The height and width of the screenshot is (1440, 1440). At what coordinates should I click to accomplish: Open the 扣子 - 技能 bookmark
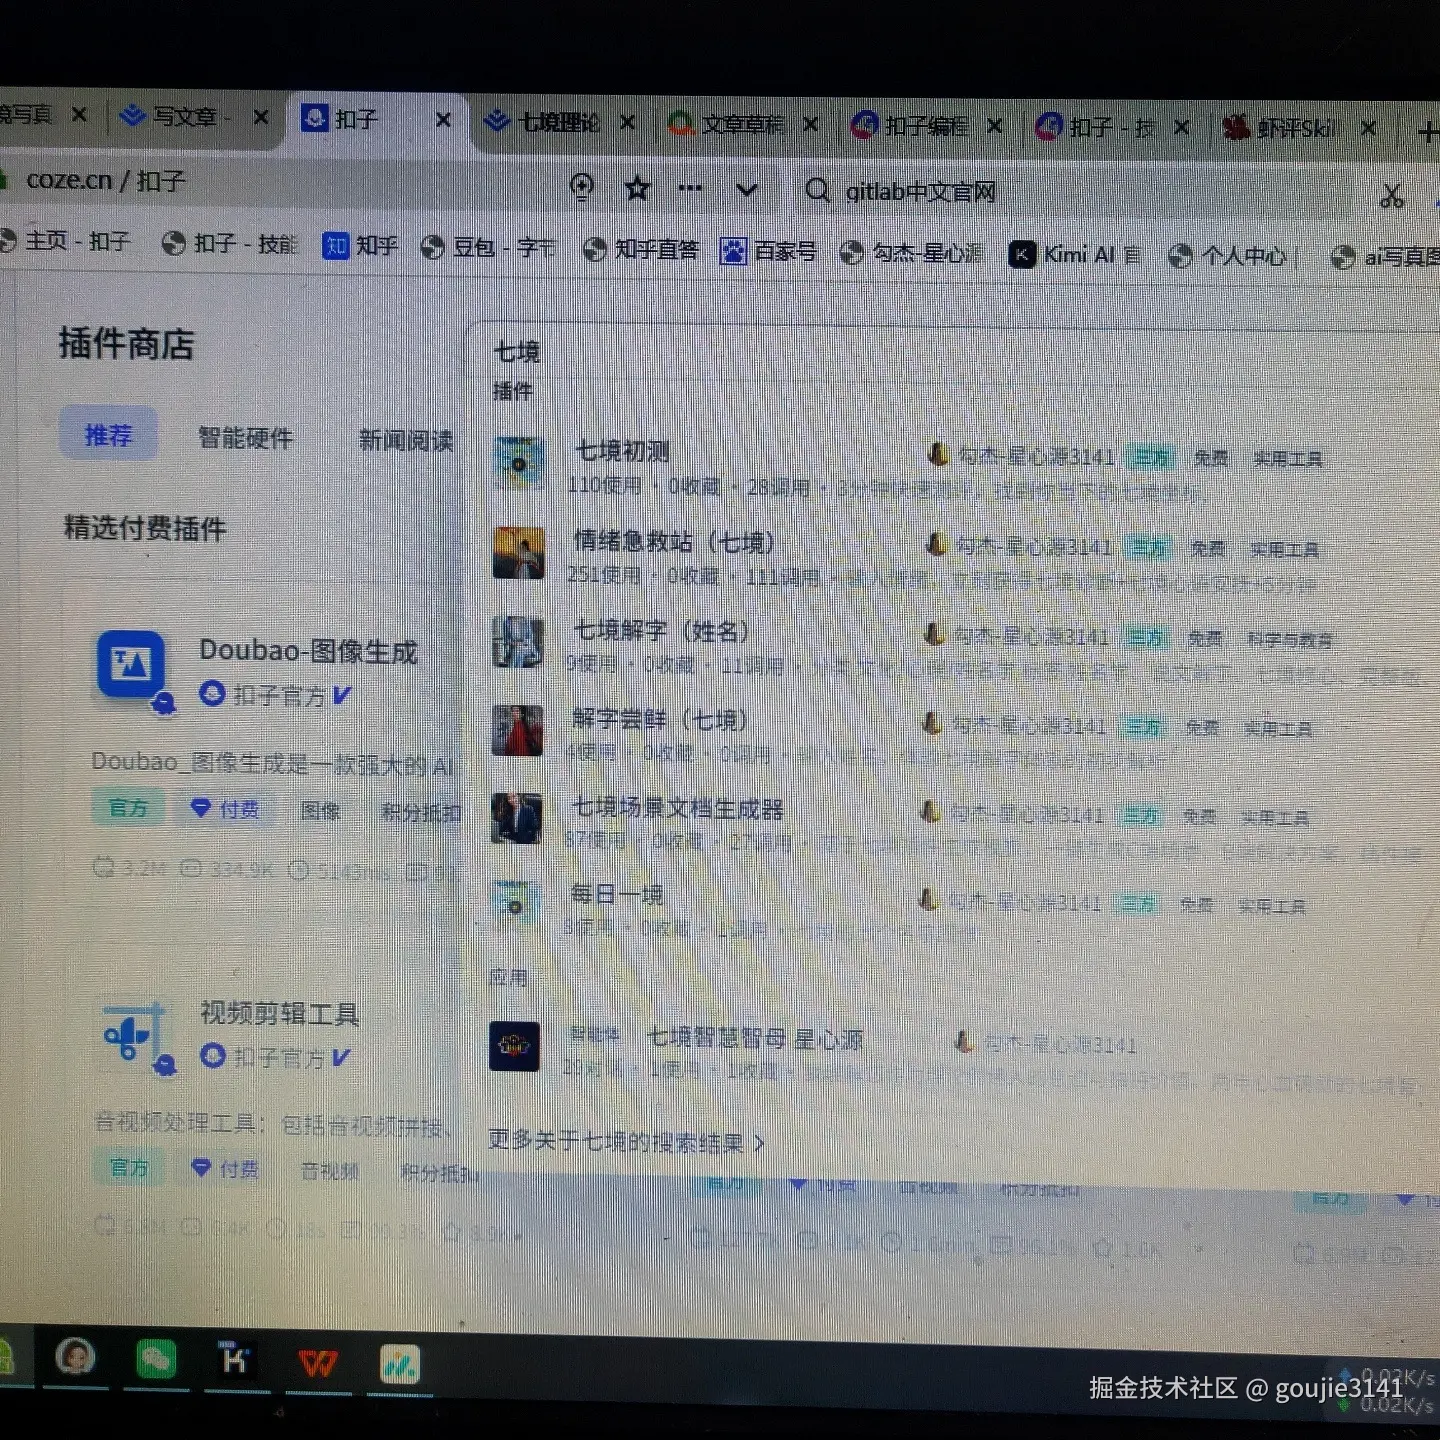230,244
